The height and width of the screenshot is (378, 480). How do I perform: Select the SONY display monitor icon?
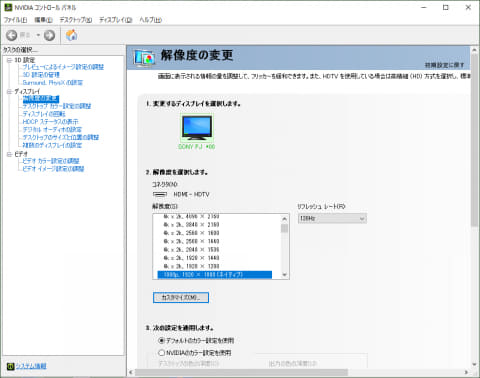coord(197,128)
